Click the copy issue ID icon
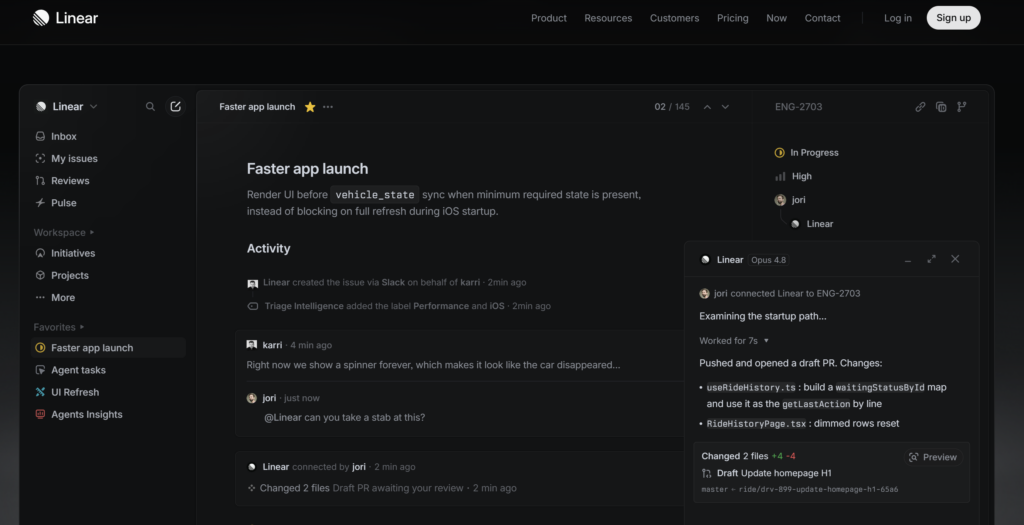1024x525 pixels. pos(941,106)
